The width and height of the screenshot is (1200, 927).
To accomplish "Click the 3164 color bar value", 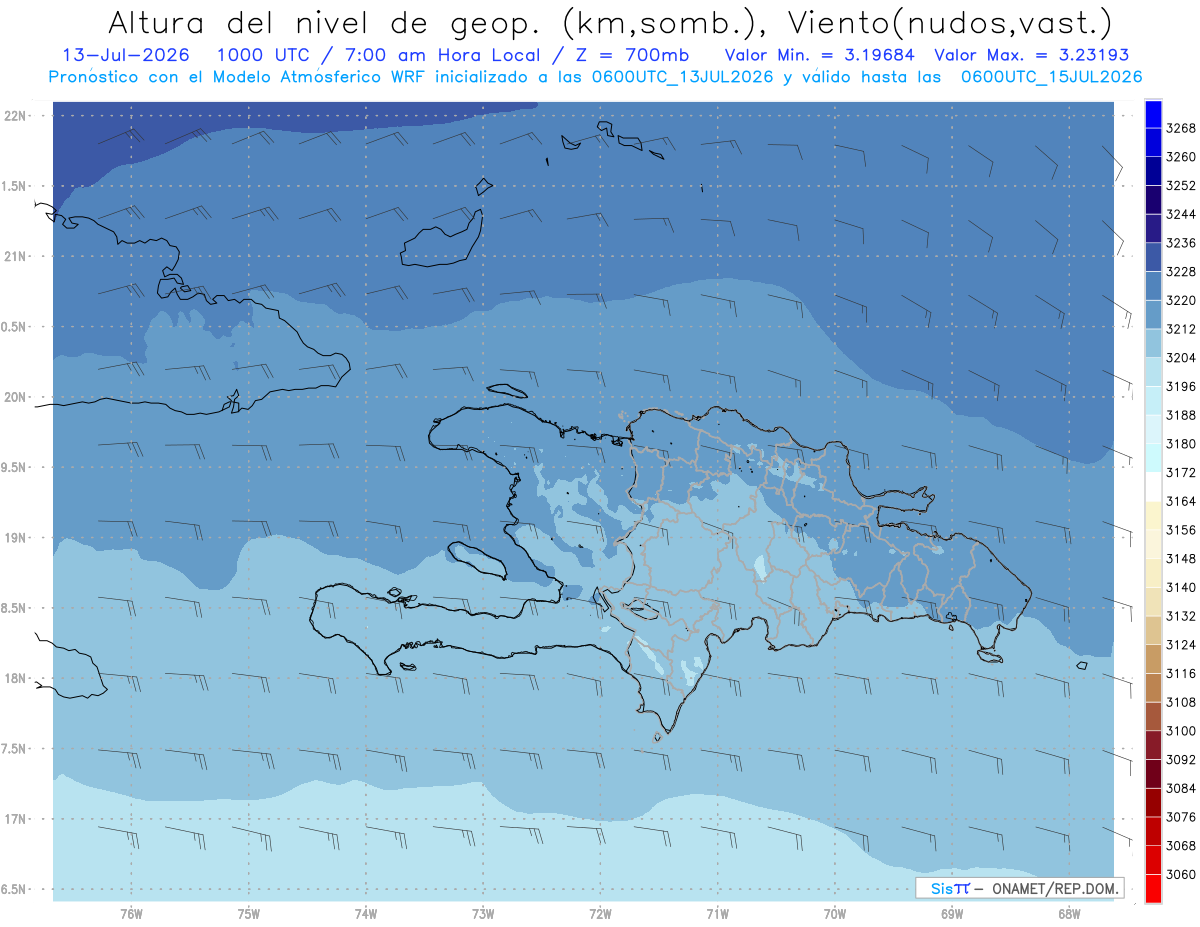I will pos(1181,501).
